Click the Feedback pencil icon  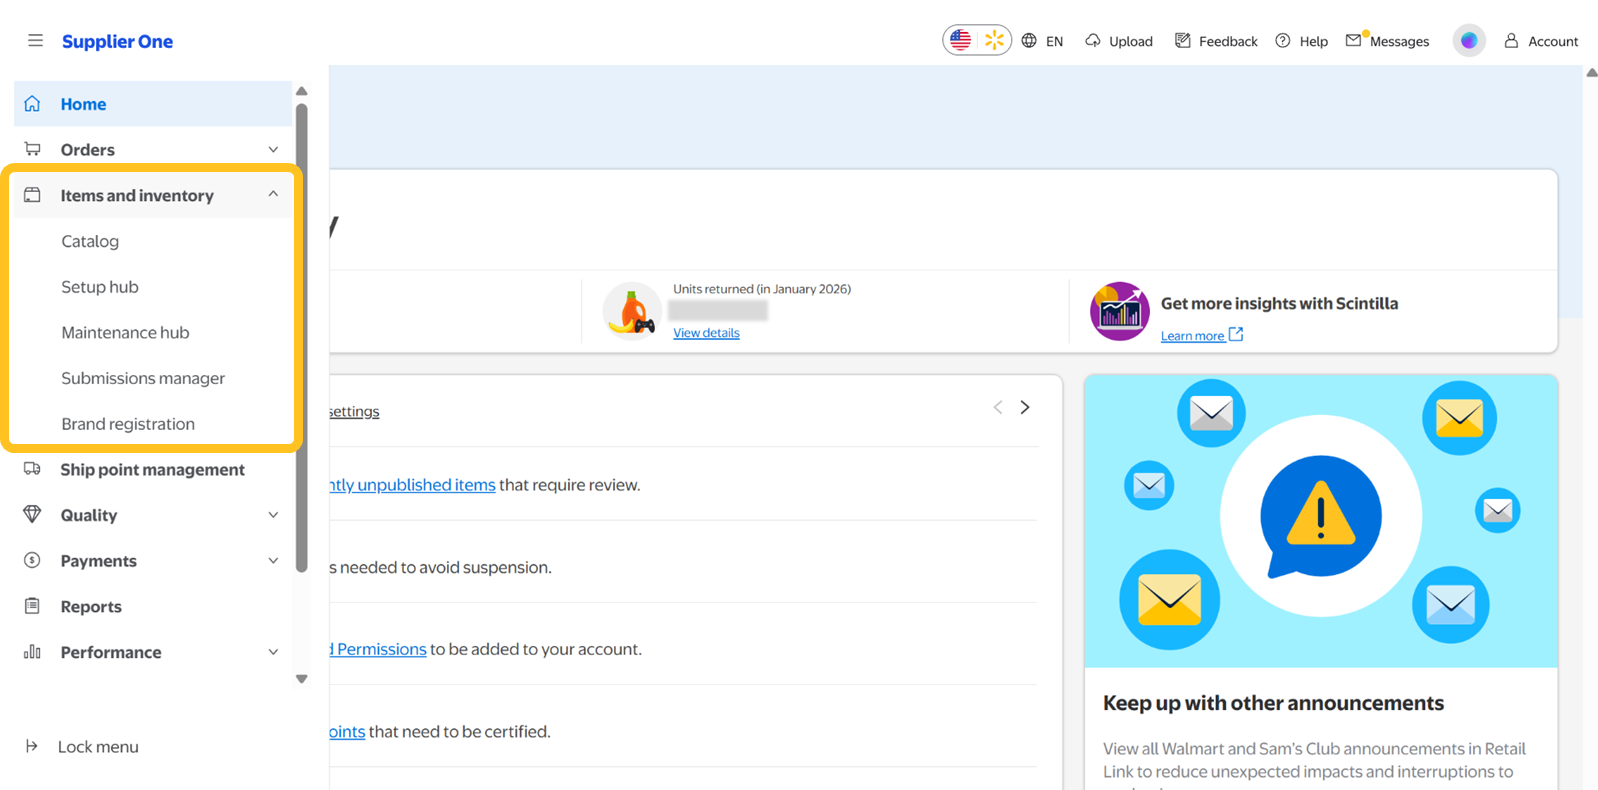click(x=1183, y=41)
